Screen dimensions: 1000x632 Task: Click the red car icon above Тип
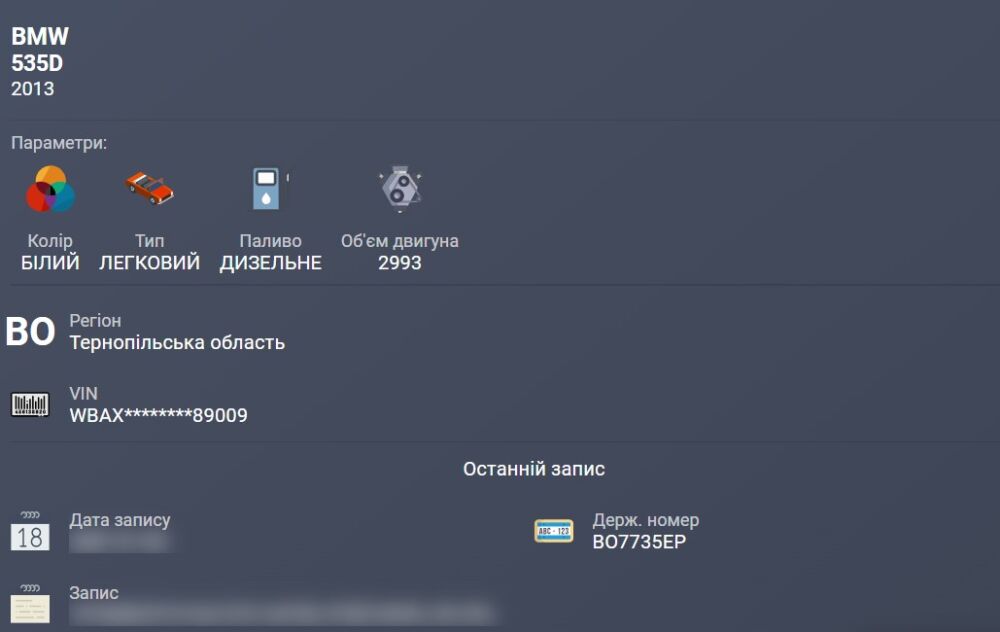pos(149,188)
